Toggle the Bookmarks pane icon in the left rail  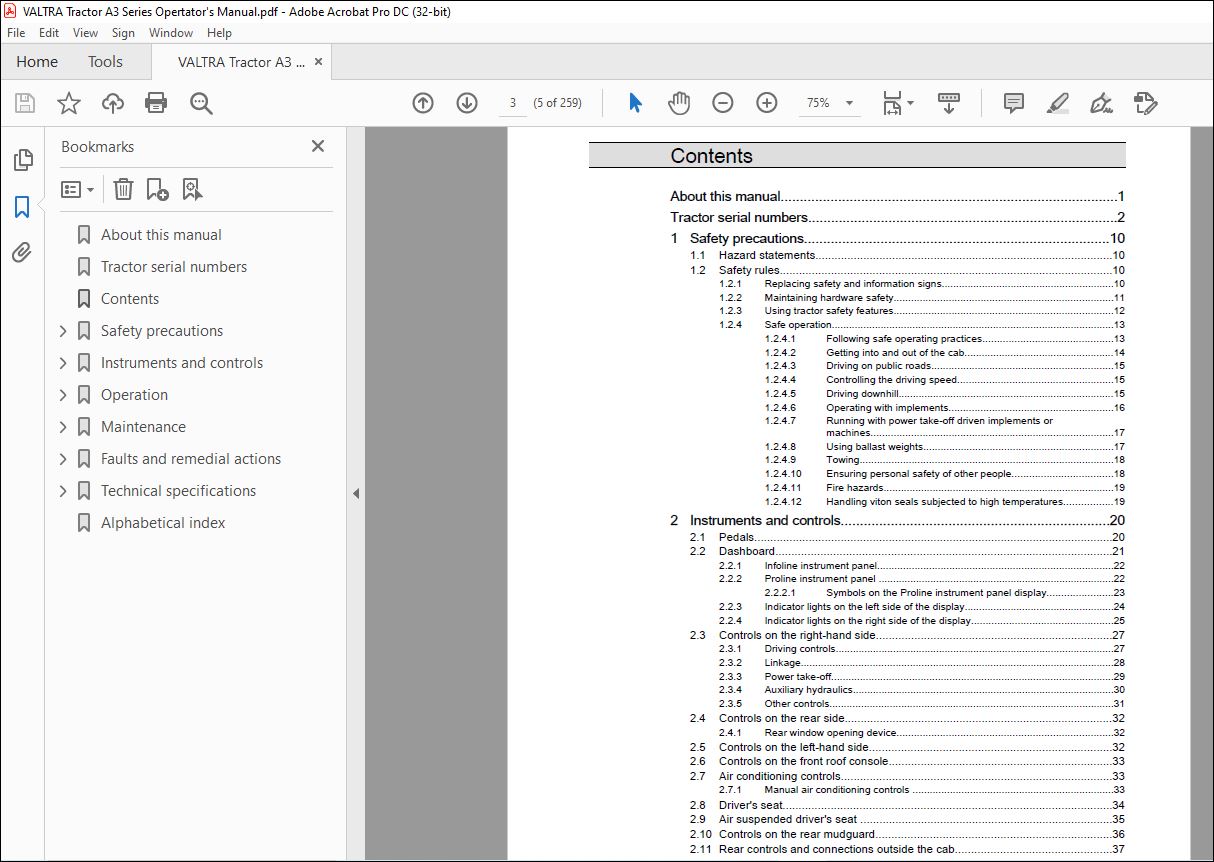click(x=22, y=207)
